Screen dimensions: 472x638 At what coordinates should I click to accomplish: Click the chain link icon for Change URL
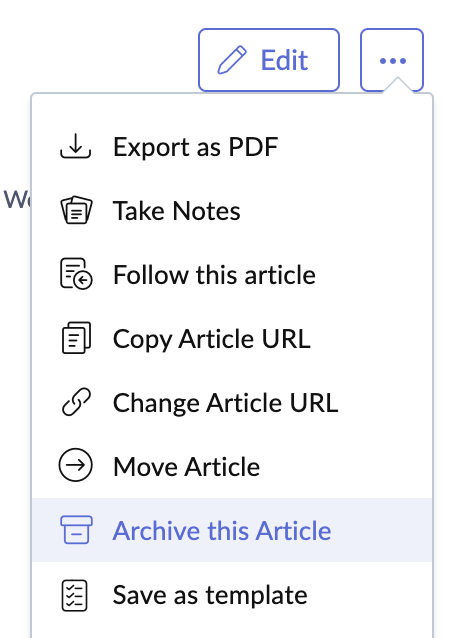click(x=76, y=402)
